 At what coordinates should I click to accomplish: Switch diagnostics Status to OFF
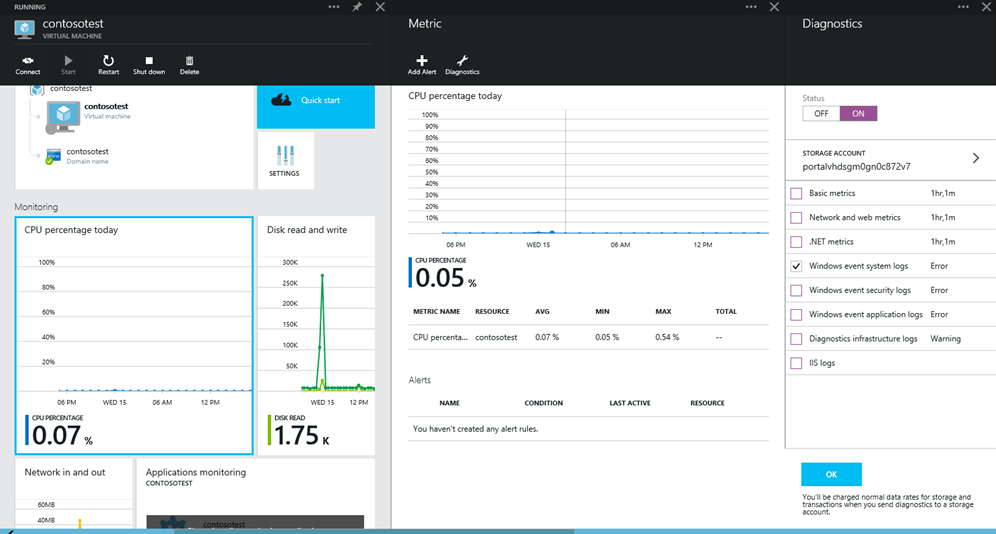click(821, 114)
